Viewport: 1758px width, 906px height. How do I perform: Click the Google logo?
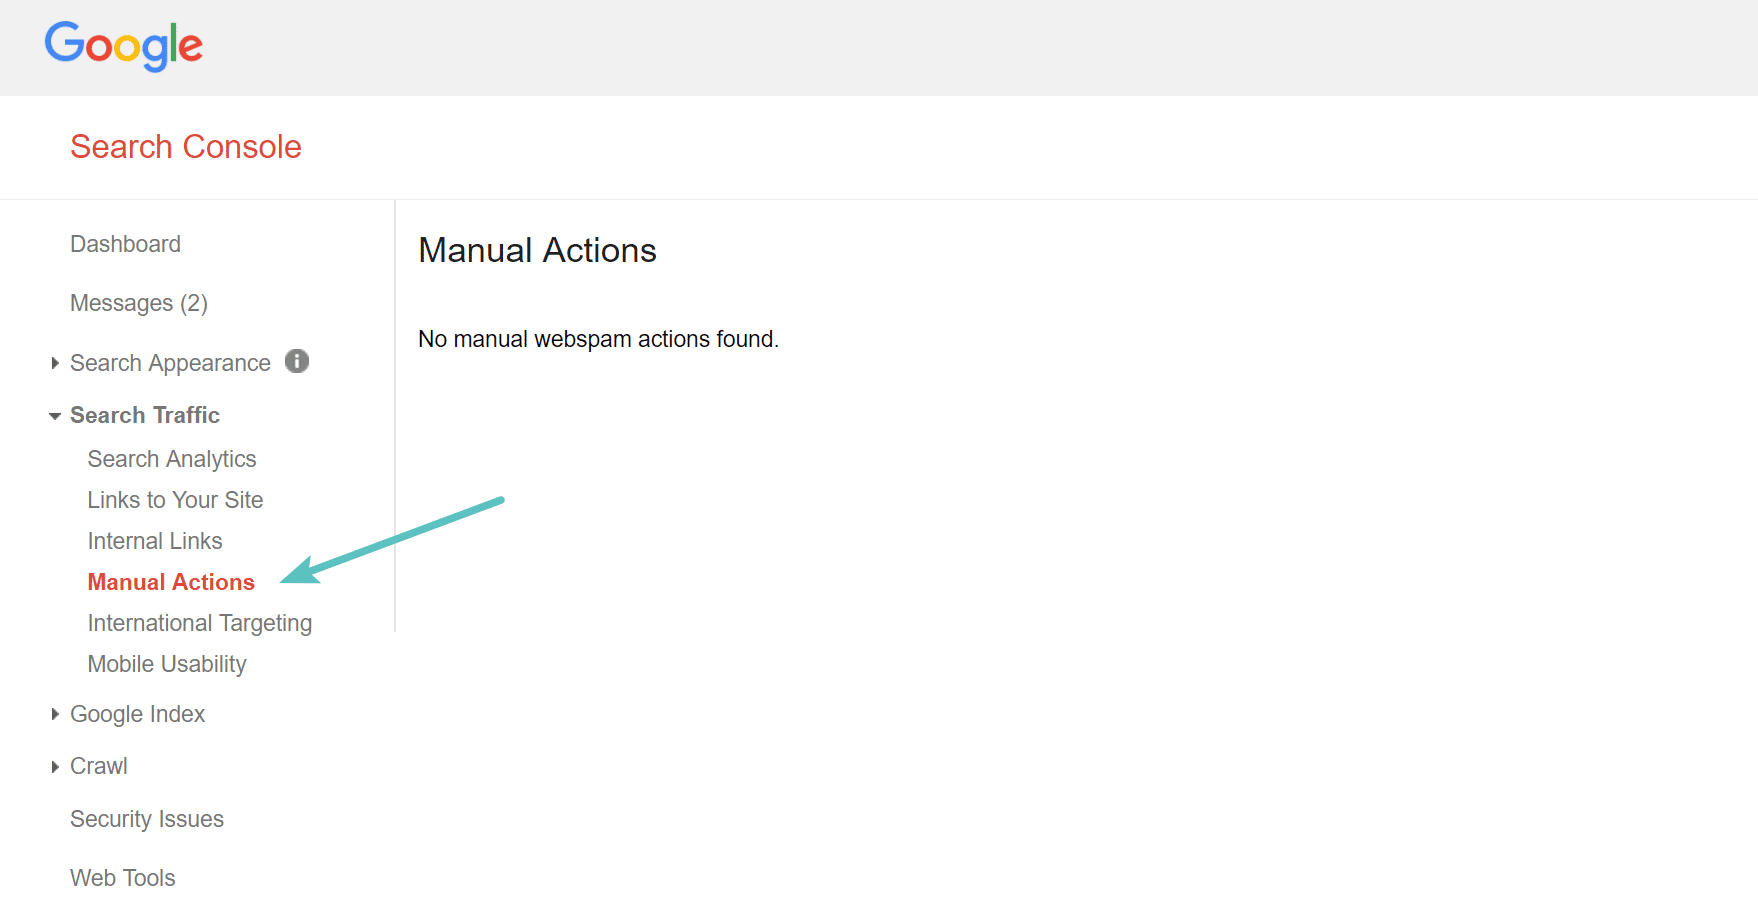[x=124, y=46]
